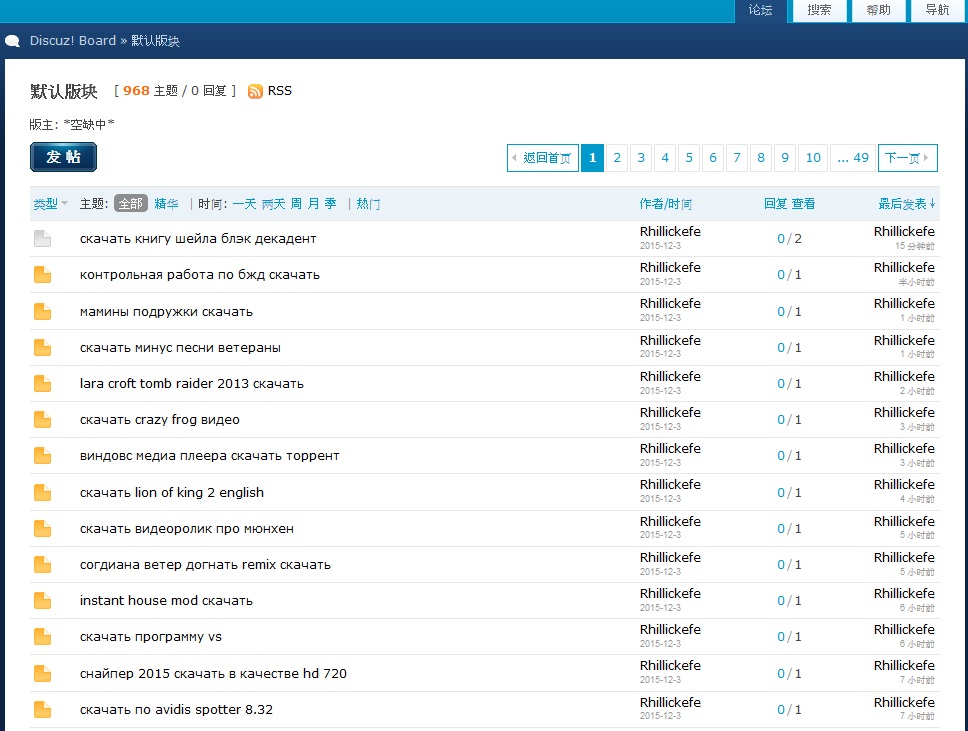Image resolution: width=968 pixels, height=731 pixels.
Task: Open the 搜索 search tab
Action: point(819,10)
